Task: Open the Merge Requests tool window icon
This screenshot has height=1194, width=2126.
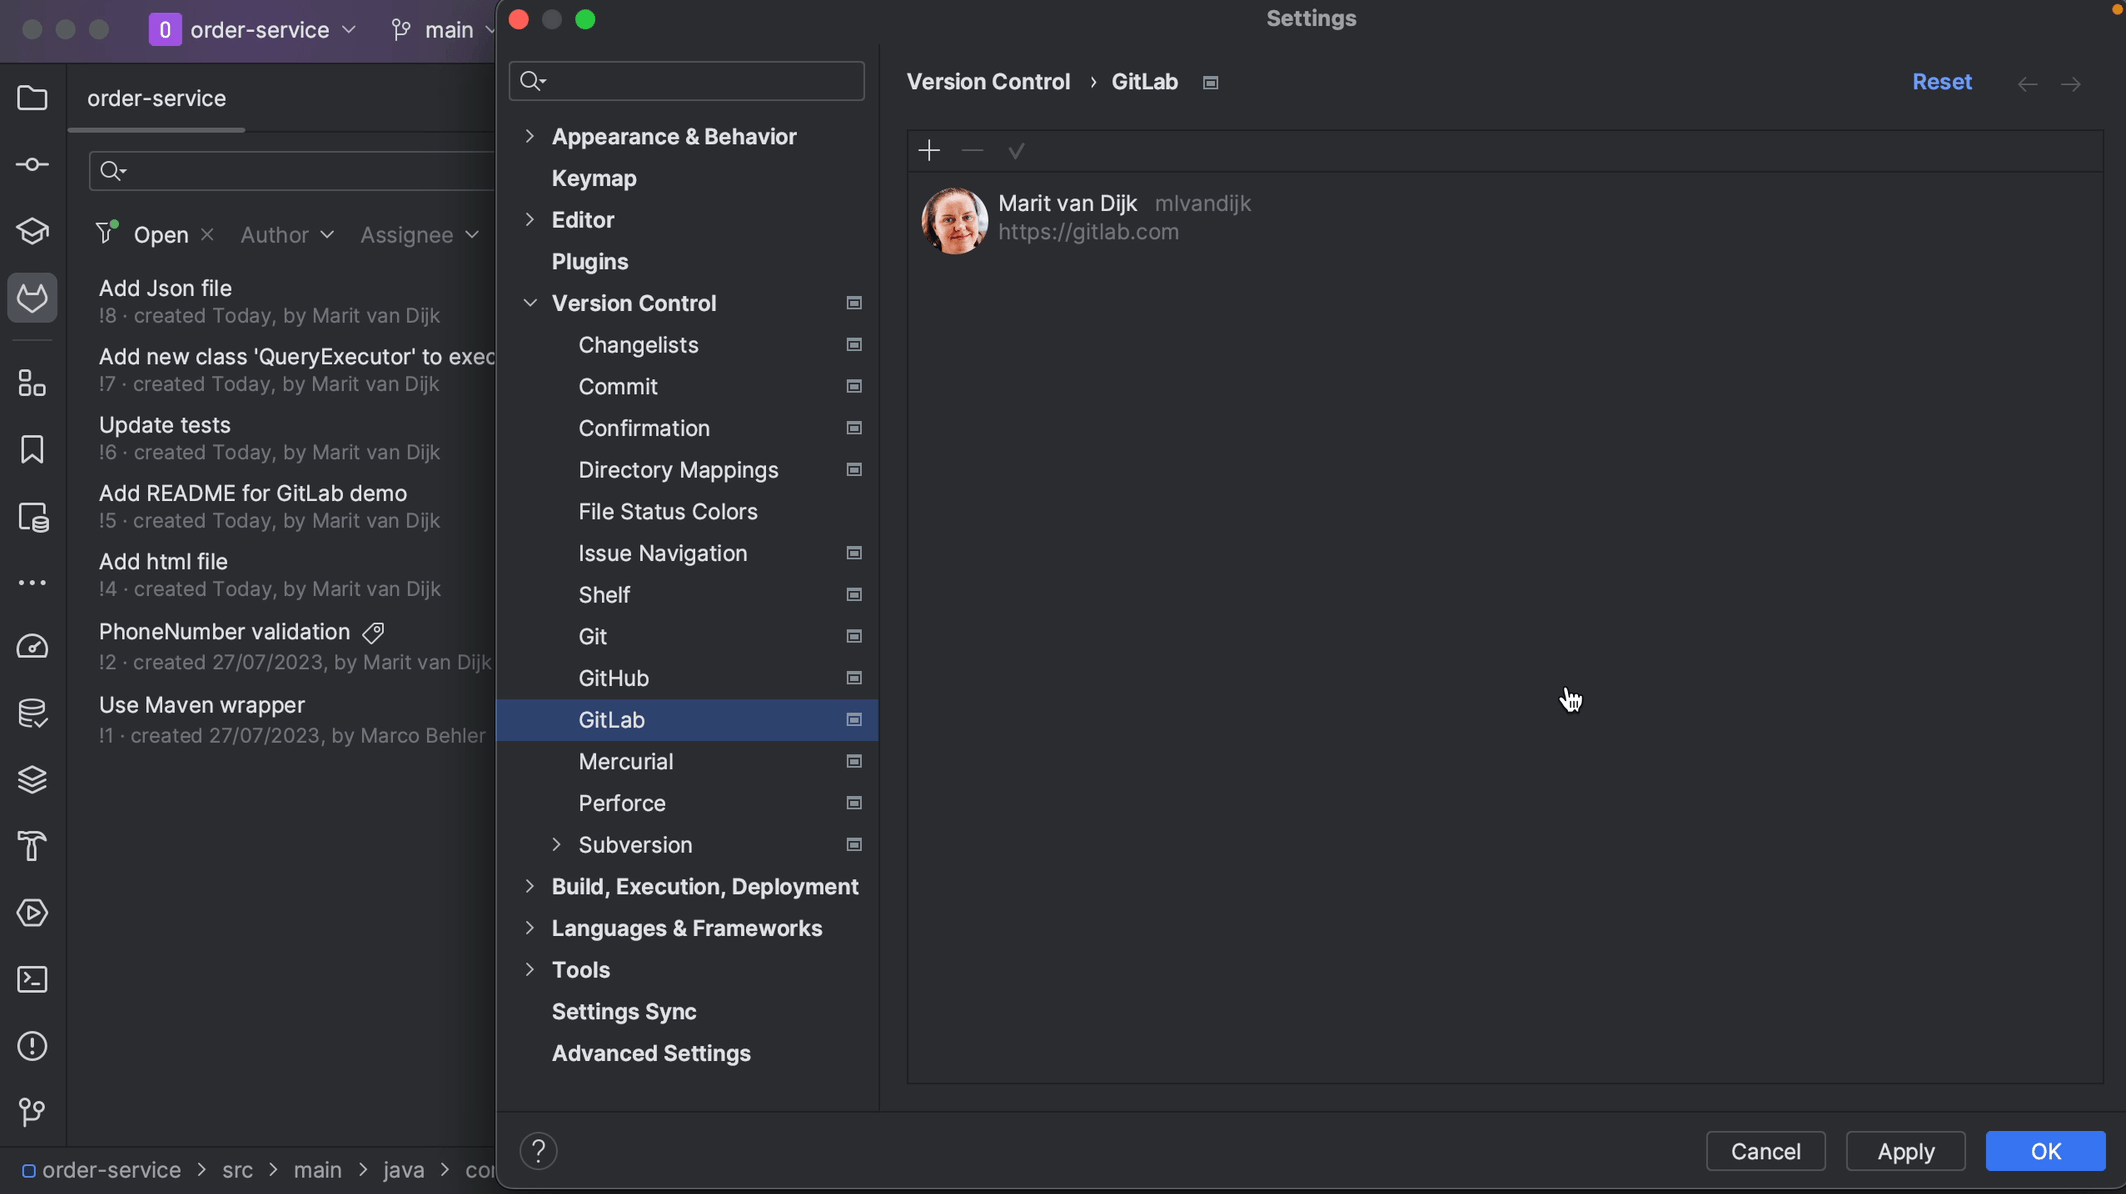Action: (x=32, y=298)
